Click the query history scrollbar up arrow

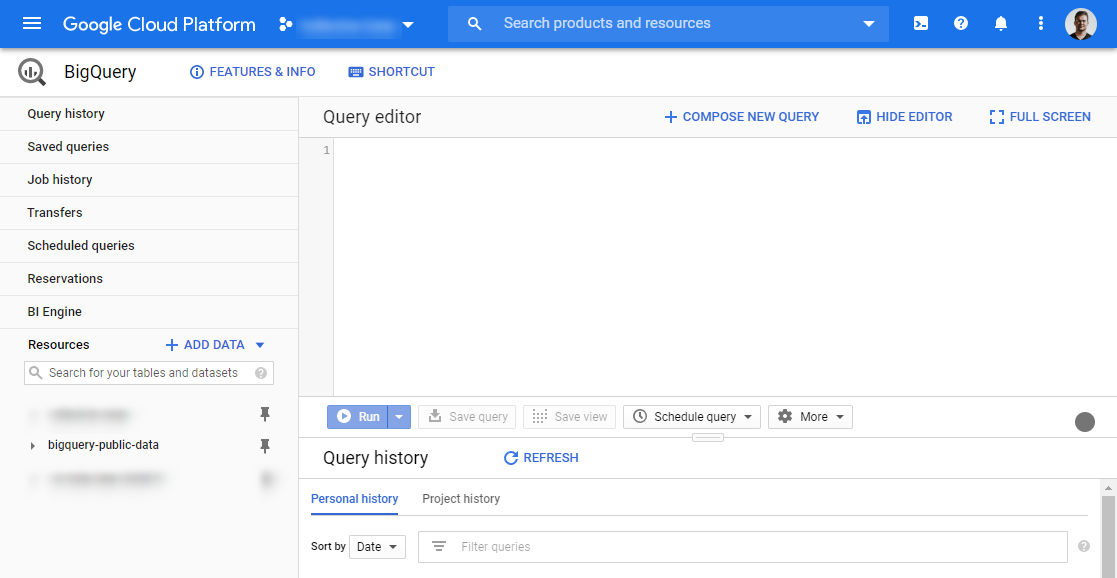pos(1108,487)
